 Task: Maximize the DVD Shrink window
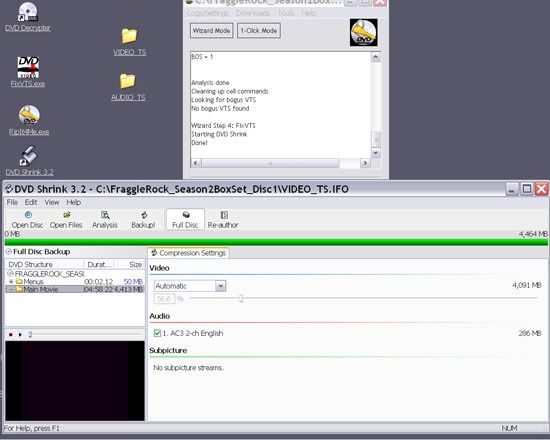pyautogui.click(x=526, y=189)
